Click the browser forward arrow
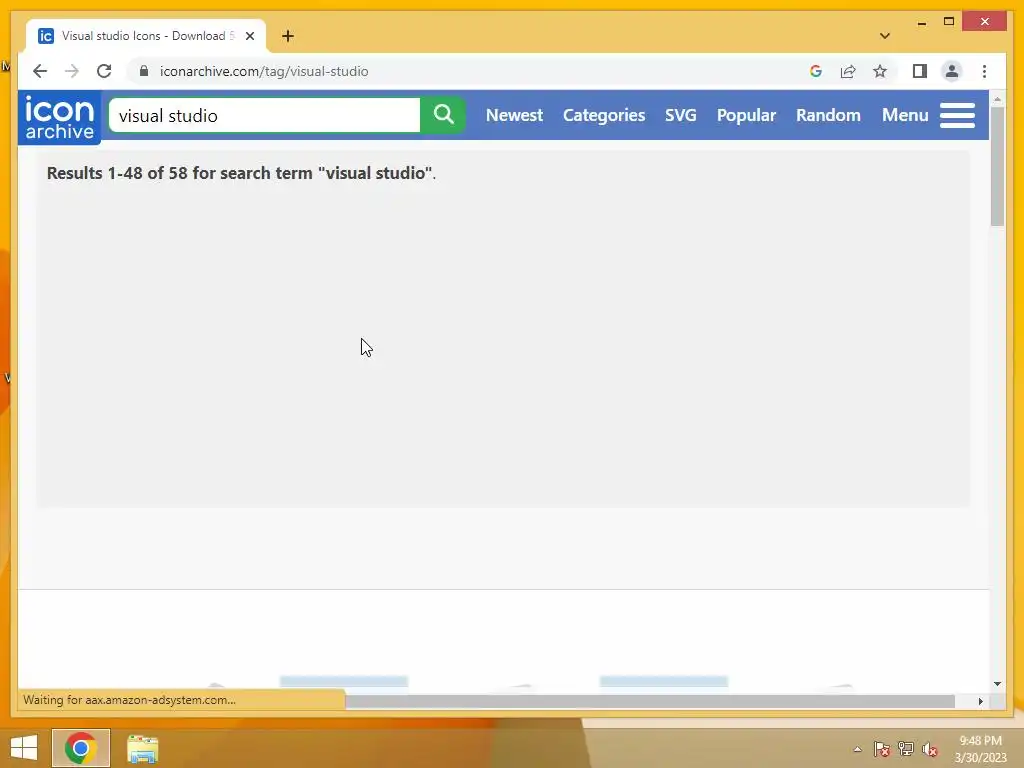1024x768 pixels. (72, 71)
